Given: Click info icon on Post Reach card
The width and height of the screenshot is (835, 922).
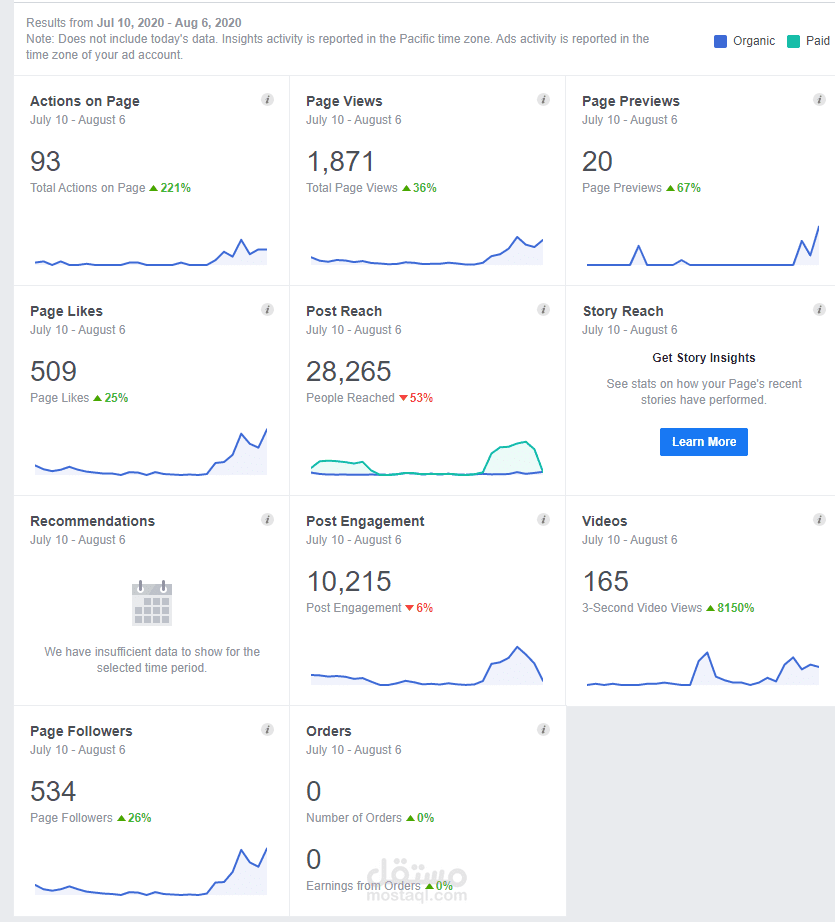Looking at the screenshot, I should tap(543, 309).
